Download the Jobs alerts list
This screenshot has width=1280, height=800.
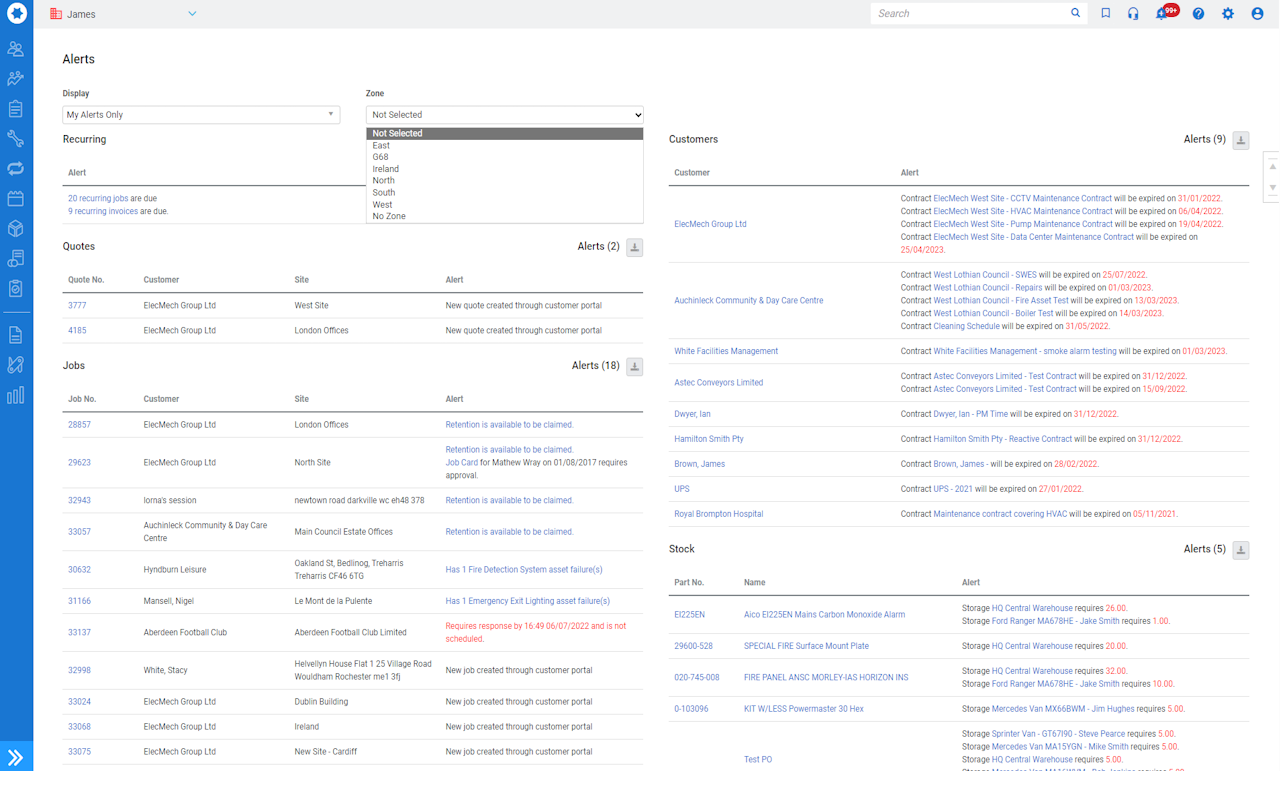pyautogui.click(x=634, y=367)
